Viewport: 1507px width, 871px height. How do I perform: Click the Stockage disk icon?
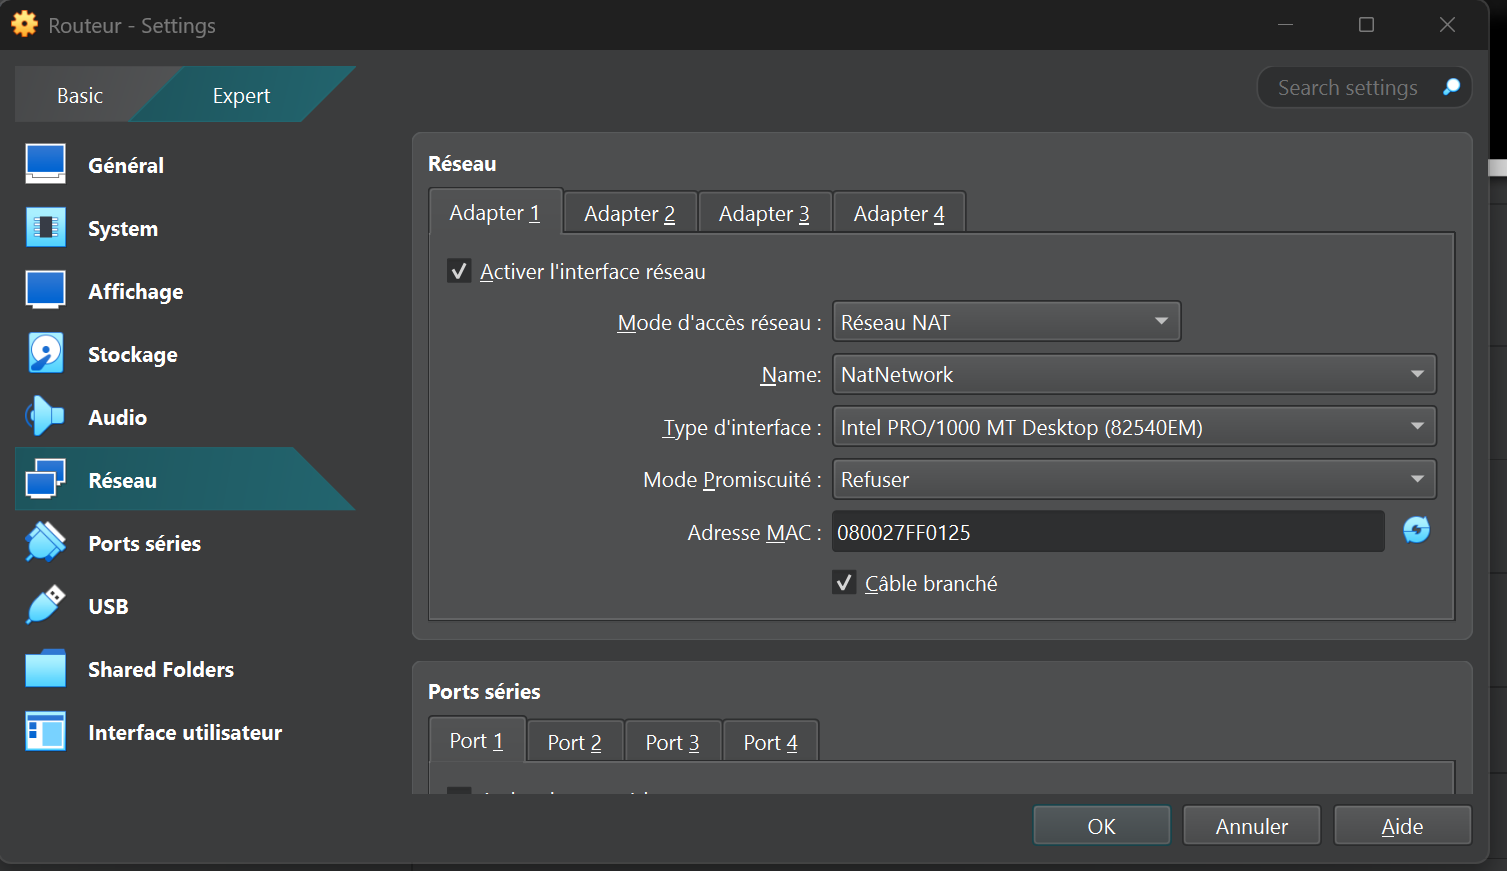pos(46,354)
